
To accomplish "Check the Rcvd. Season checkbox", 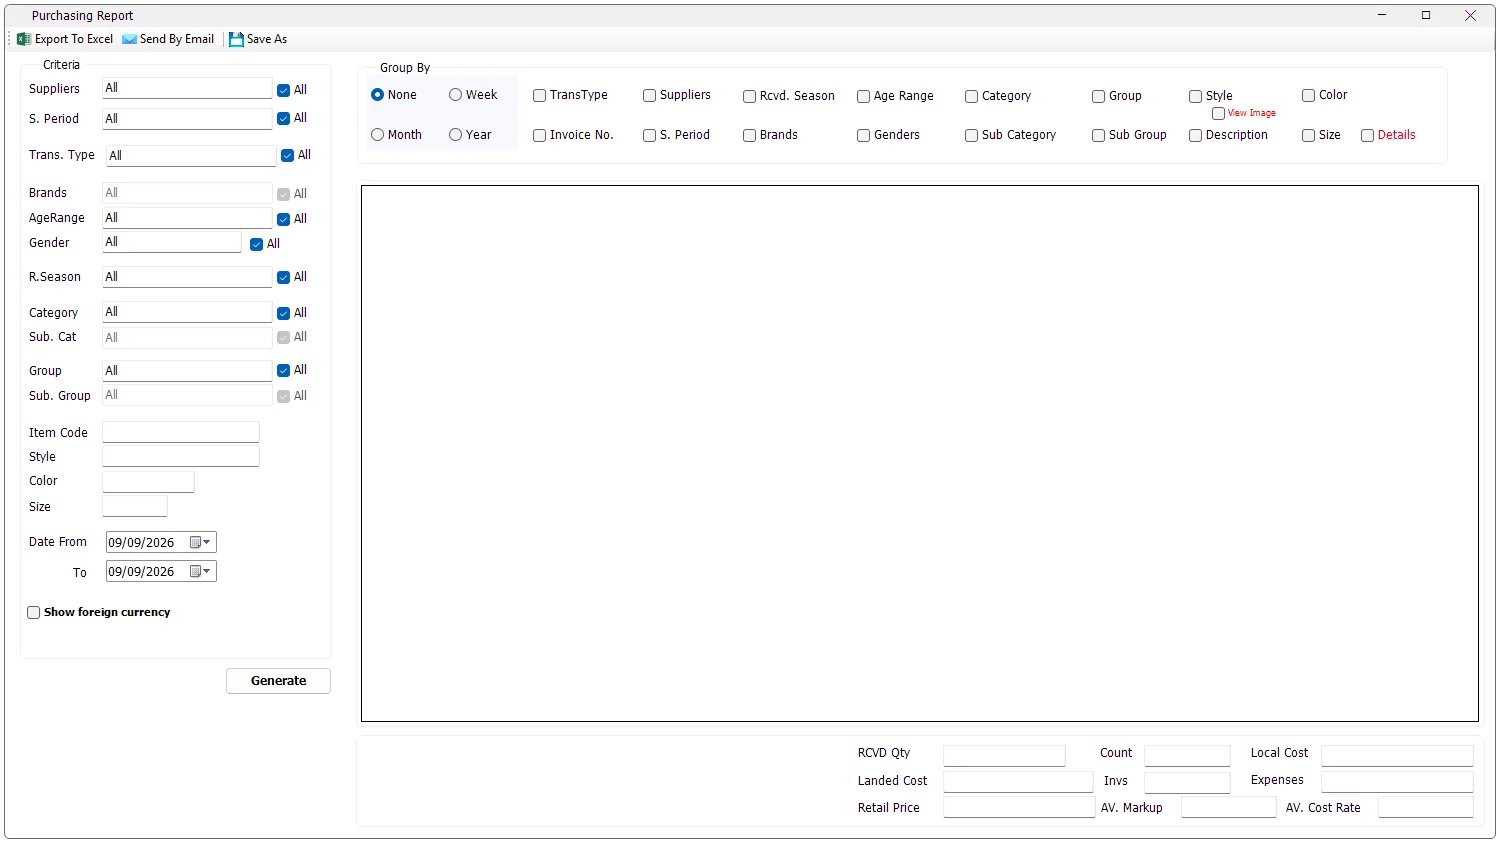I will (749, 97).
